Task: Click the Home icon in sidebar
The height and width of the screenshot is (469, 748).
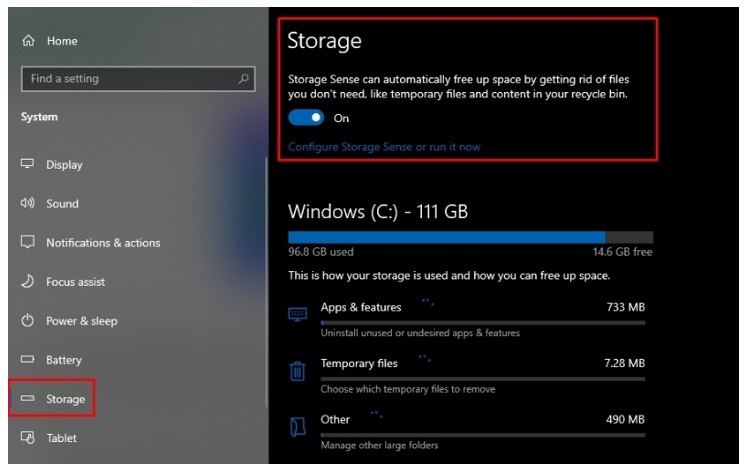Action: pos(28,41)
